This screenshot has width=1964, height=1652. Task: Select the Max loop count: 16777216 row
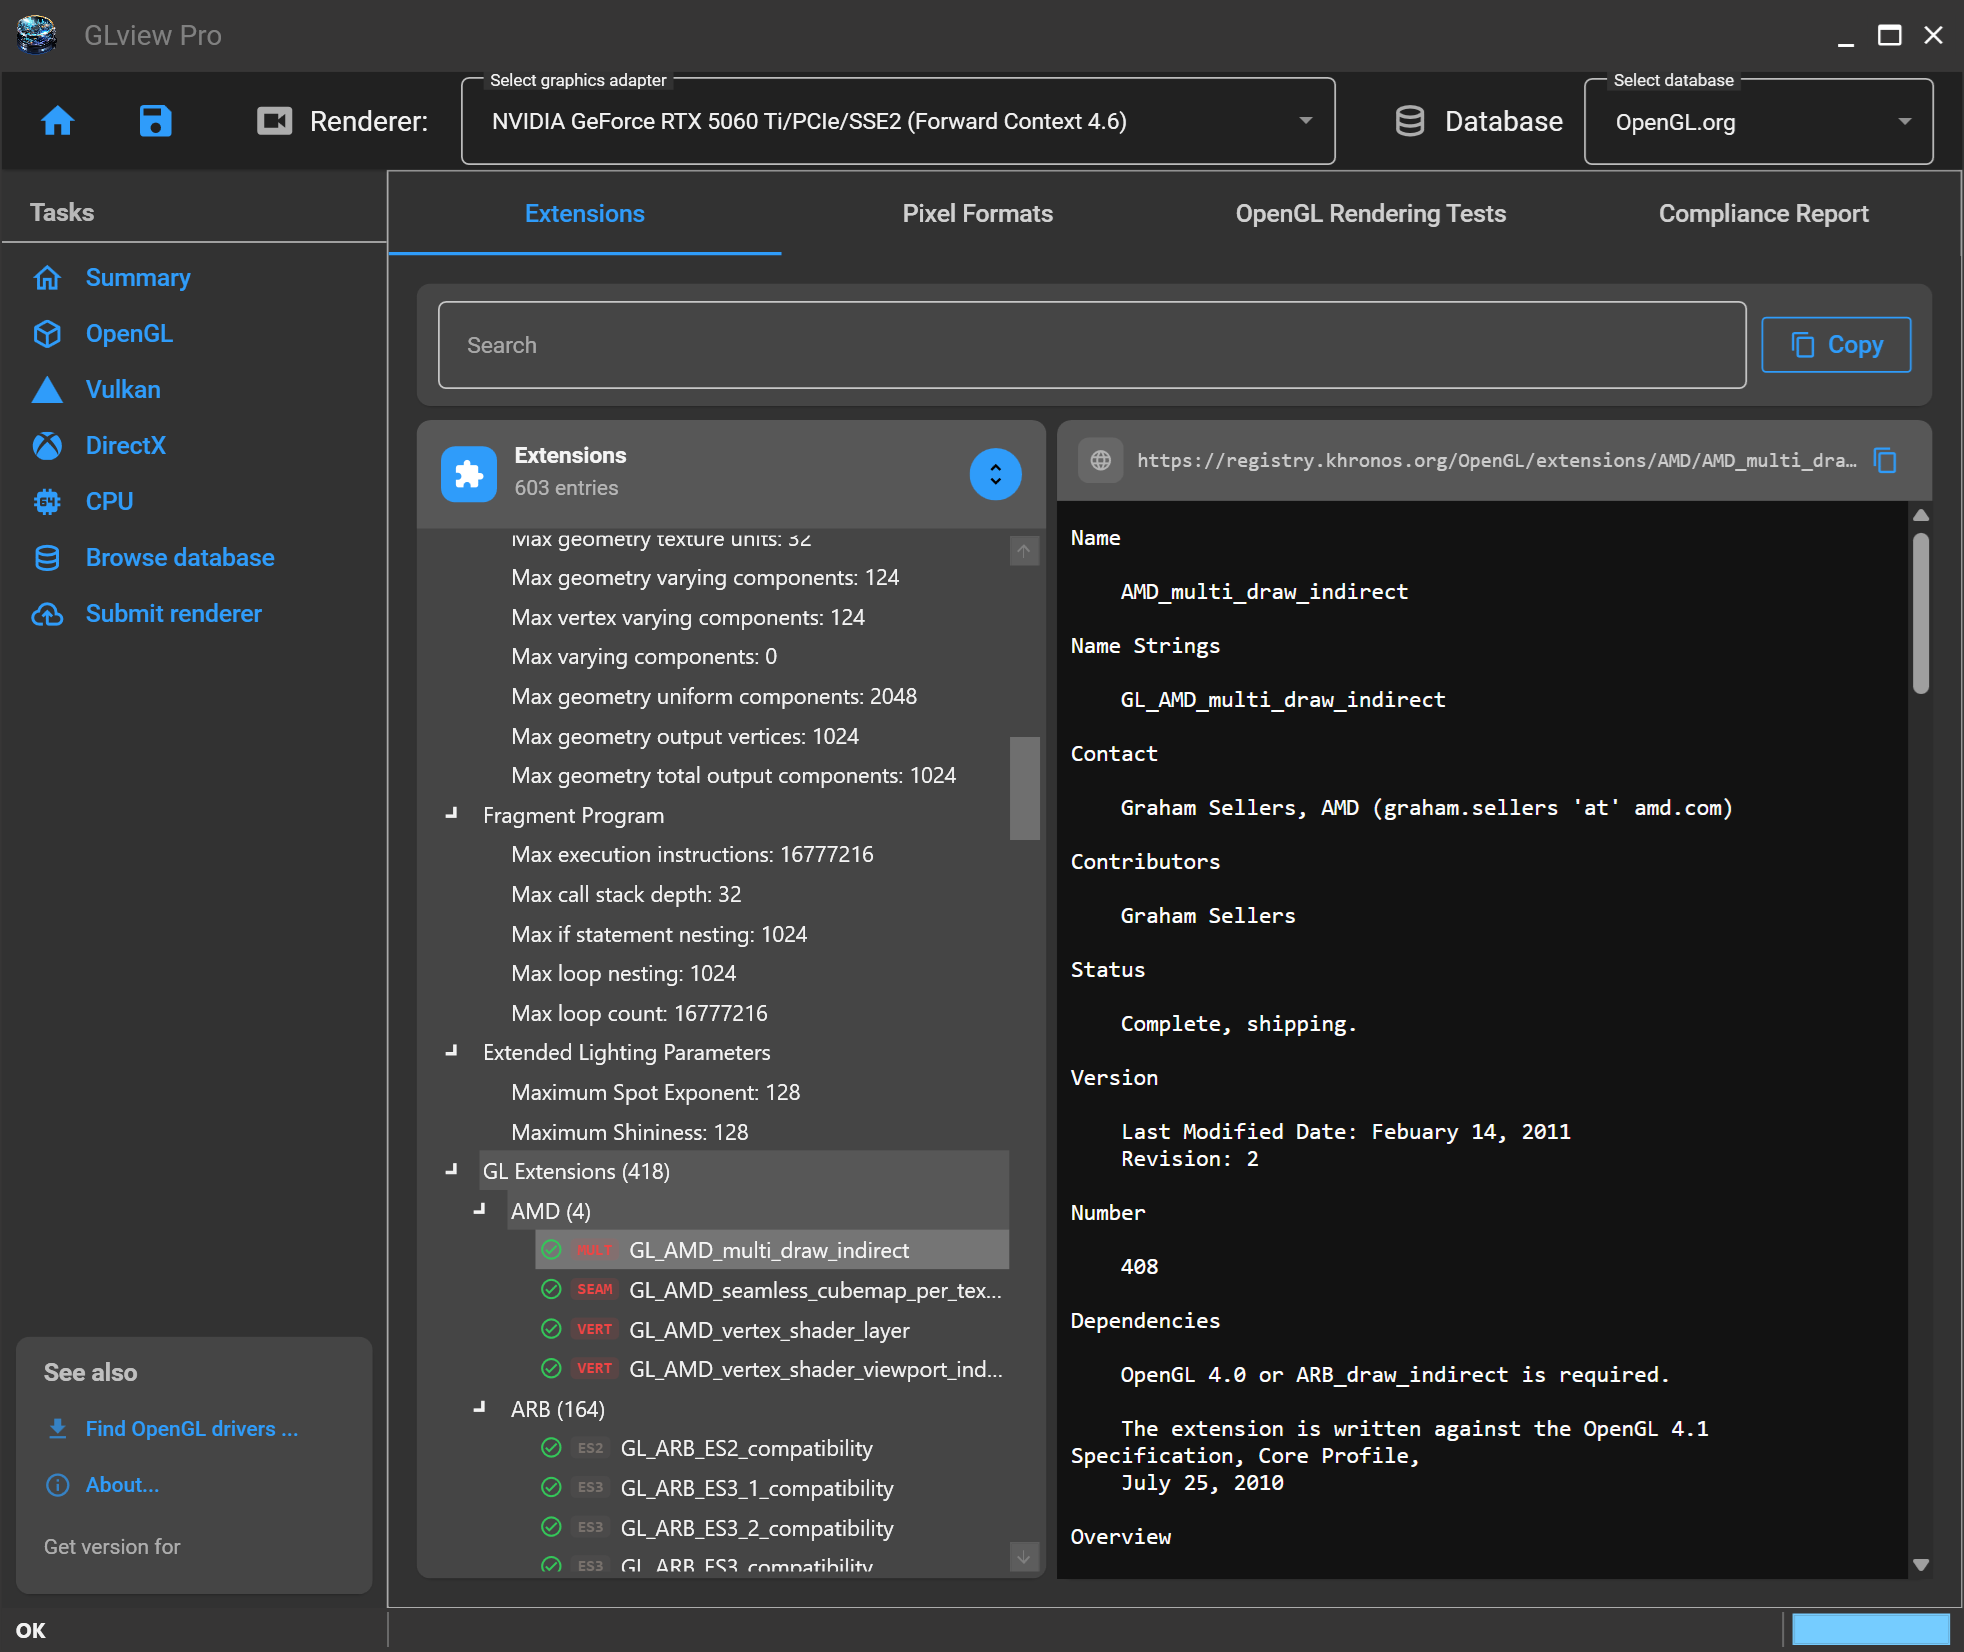640,1013
